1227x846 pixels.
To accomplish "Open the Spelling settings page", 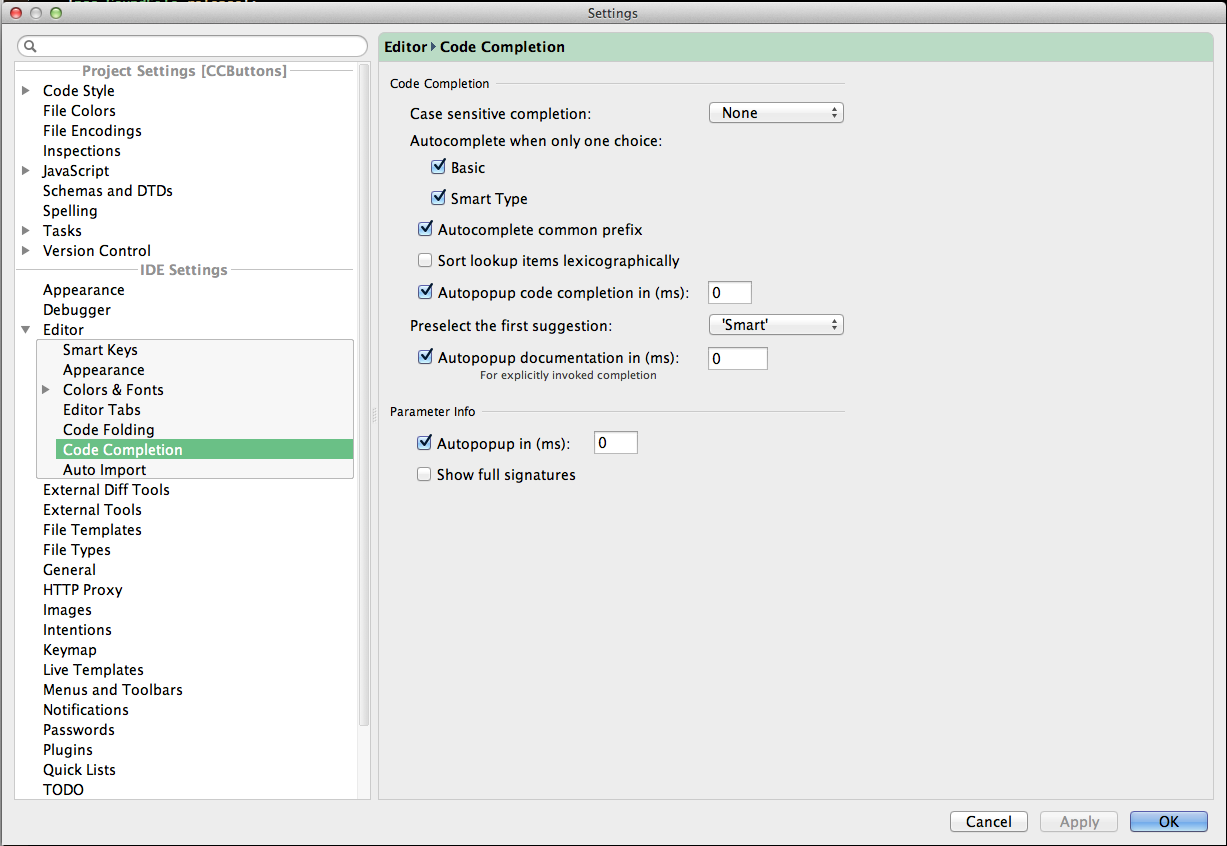I will coord(70,210).
